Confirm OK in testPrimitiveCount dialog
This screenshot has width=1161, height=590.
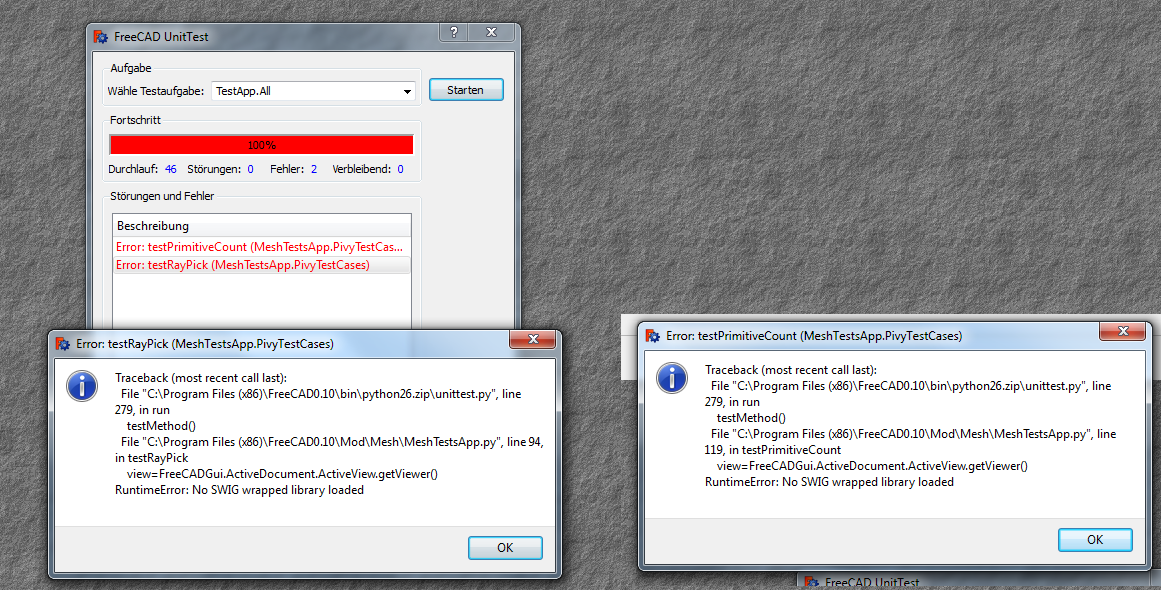click(x=1095, y=540)
